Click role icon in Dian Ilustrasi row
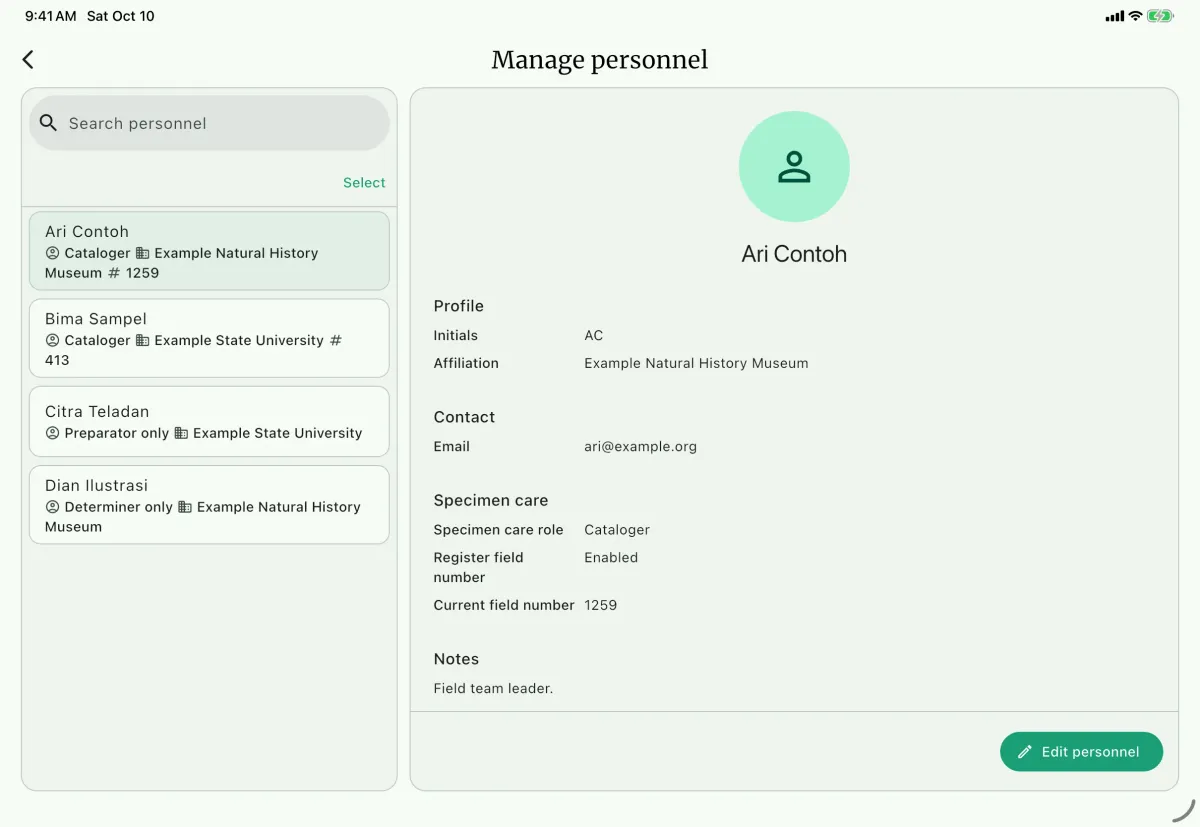The width and height of the screenshot is (1200, 827). point(52,507)
